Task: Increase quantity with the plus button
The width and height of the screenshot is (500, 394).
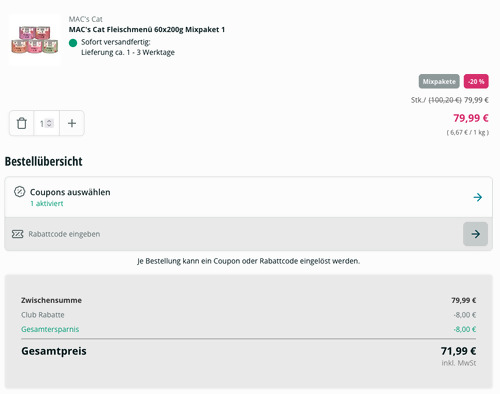Action: point(72,123)
